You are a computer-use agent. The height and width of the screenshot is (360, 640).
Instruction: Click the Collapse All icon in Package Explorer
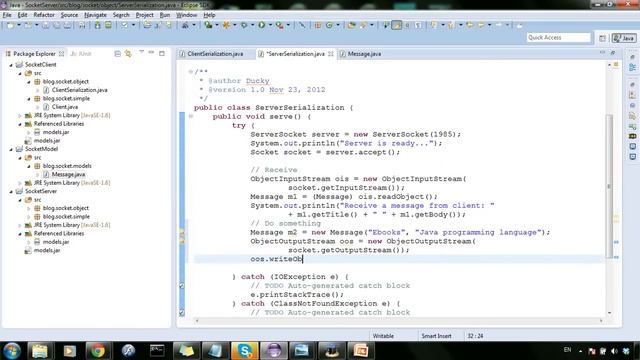[x=118, y=54]
